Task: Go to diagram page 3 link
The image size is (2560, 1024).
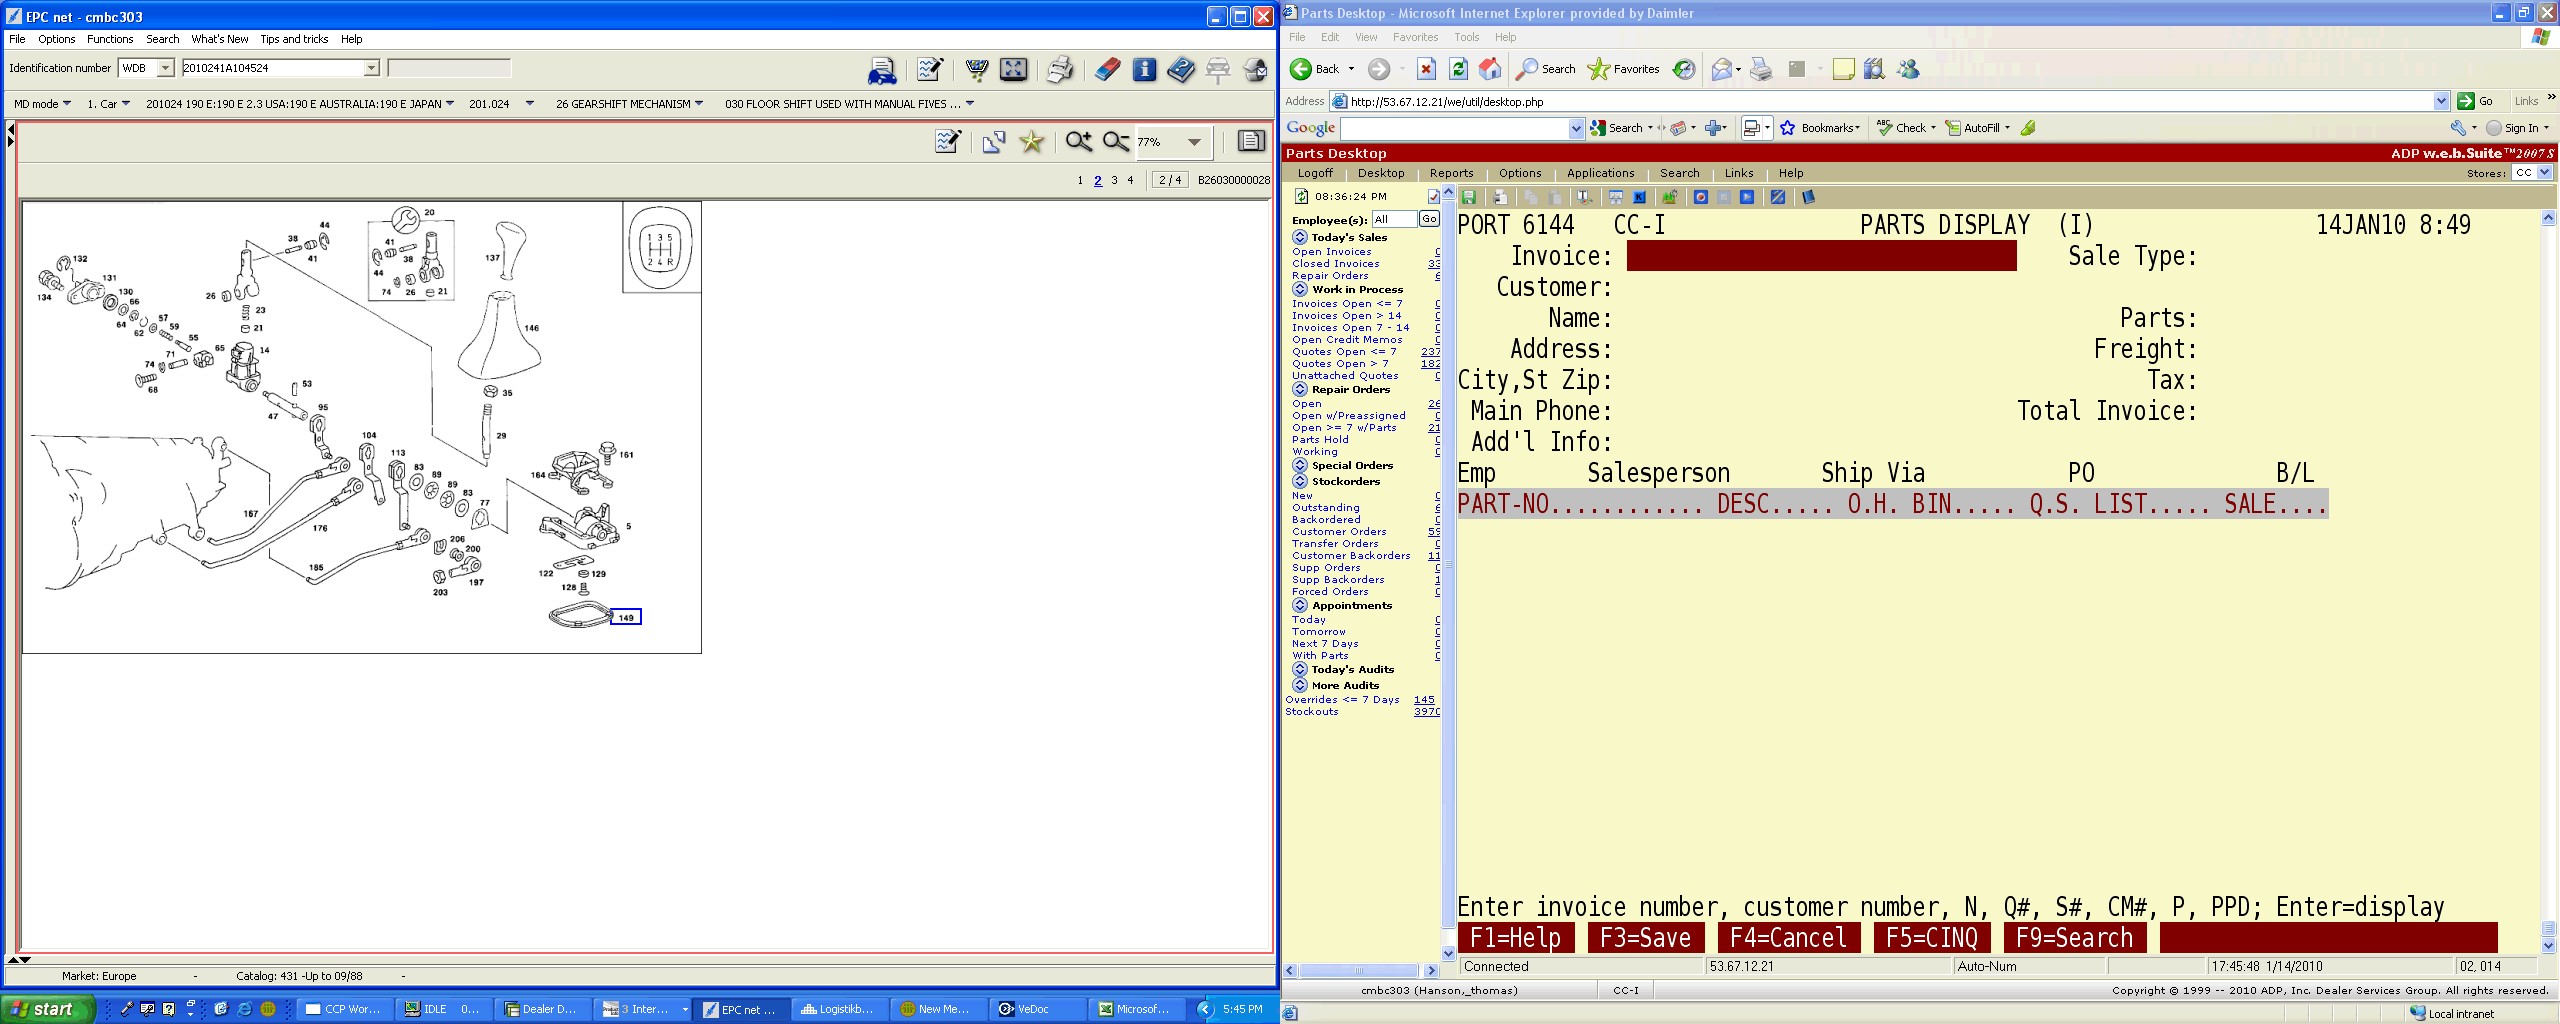Action: click(1114, 181)
